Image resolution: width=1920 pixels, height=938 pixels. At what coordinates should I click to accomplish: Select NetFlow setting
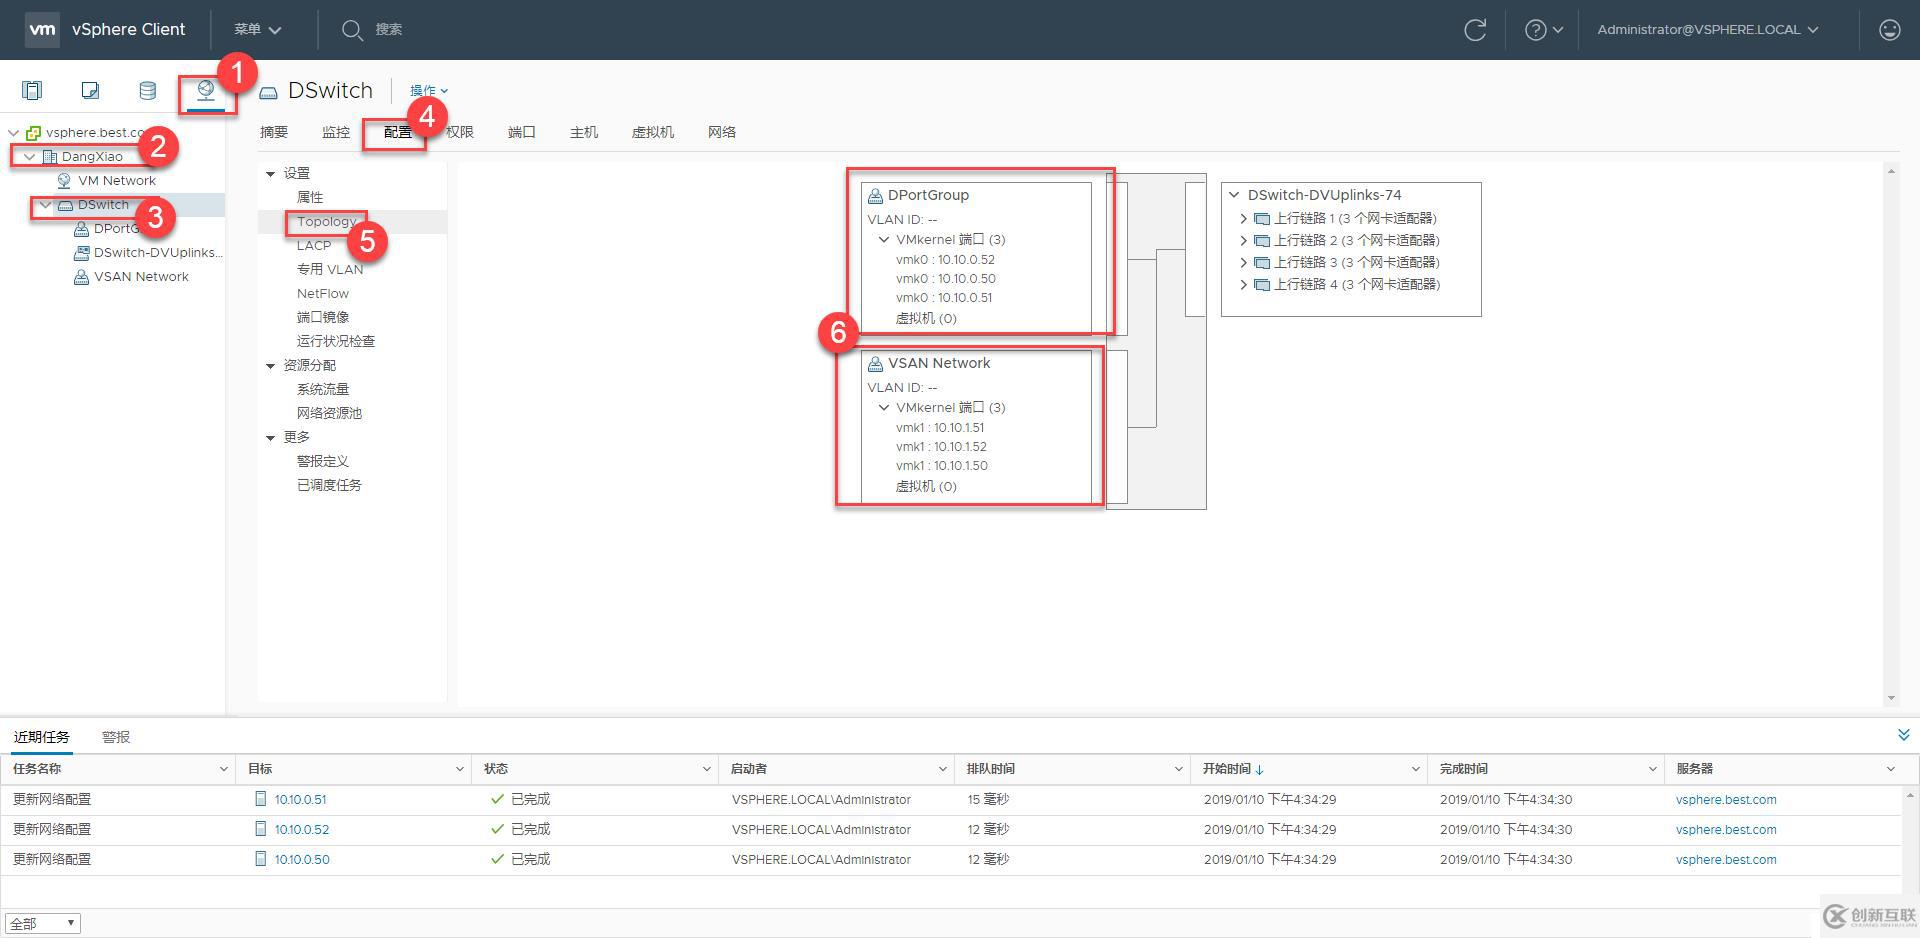tap(323, 293)
